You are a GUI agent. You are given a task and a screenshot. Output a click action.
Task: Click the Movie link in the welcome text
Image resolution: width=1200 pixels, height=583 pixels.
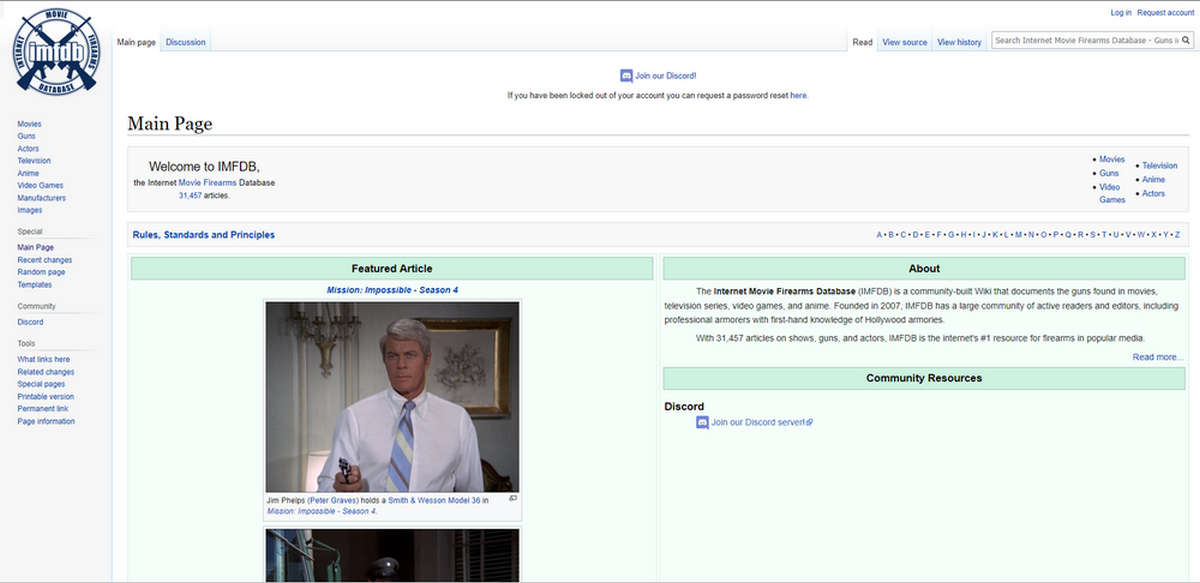pos(189,183)
